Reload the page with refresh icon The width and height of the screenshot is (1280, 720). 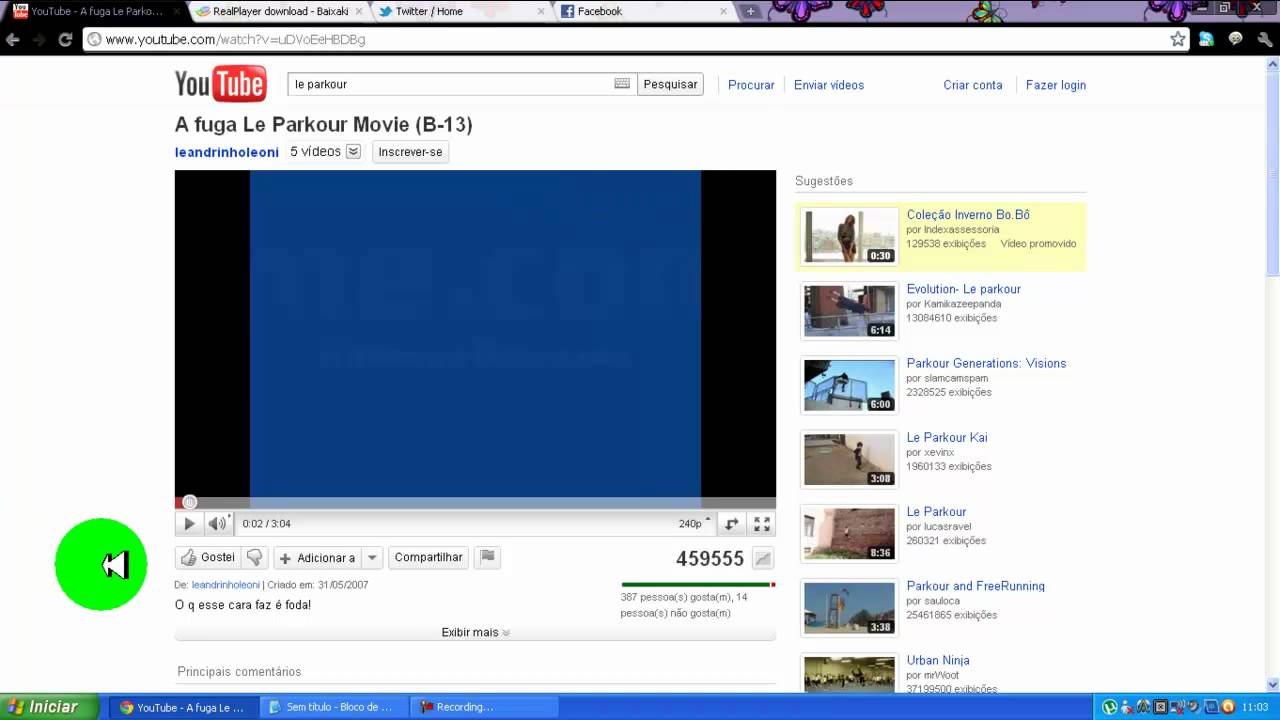pos(65,40)
